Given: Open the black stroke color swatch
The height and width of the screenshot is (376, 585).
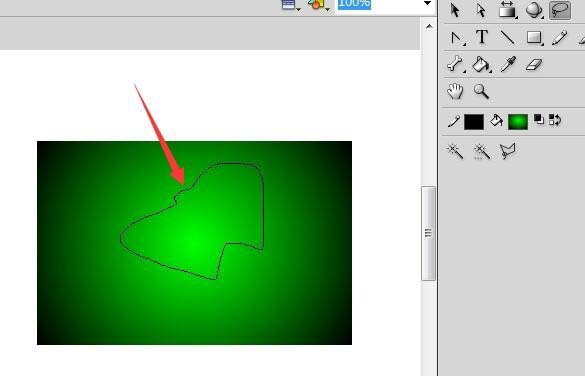Looking at the screenshot, I should [474, 122].
